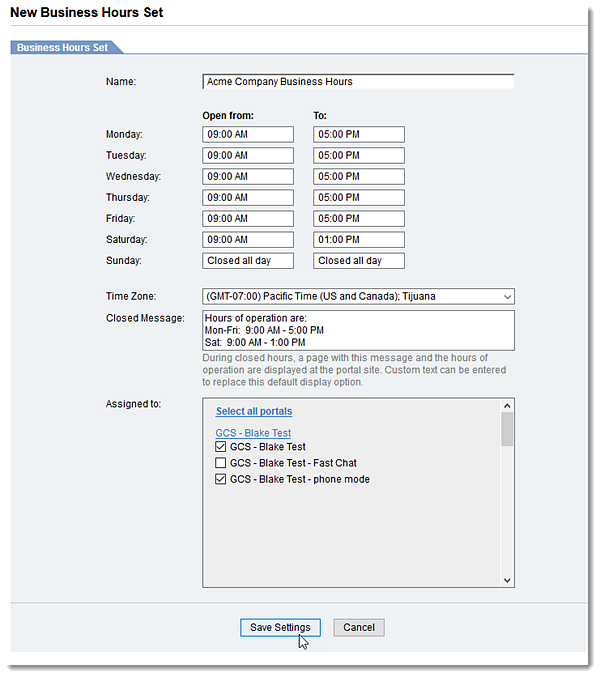Click the Name input field
600x677 pixels.
358,82
